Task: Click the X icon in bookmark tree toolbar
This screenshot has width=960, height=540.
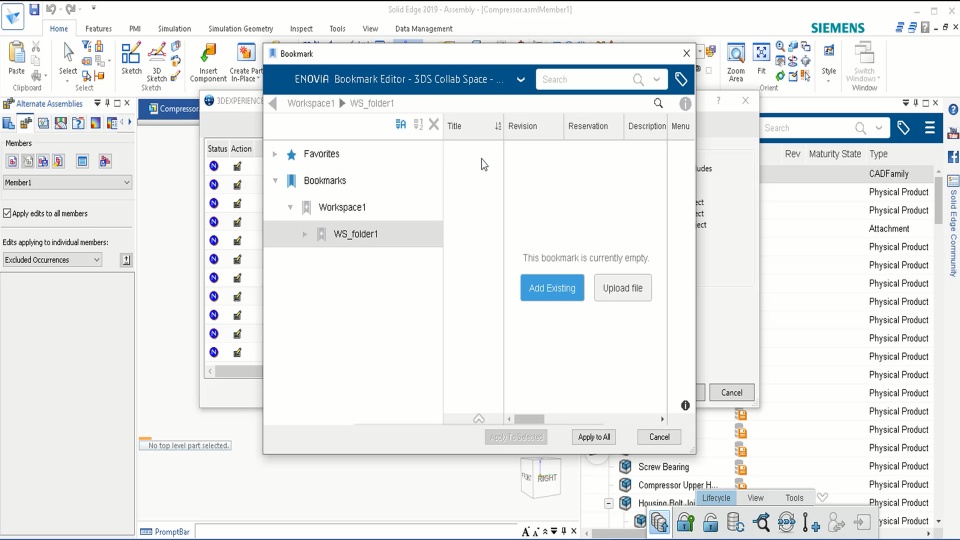Action: coord(434,124)
